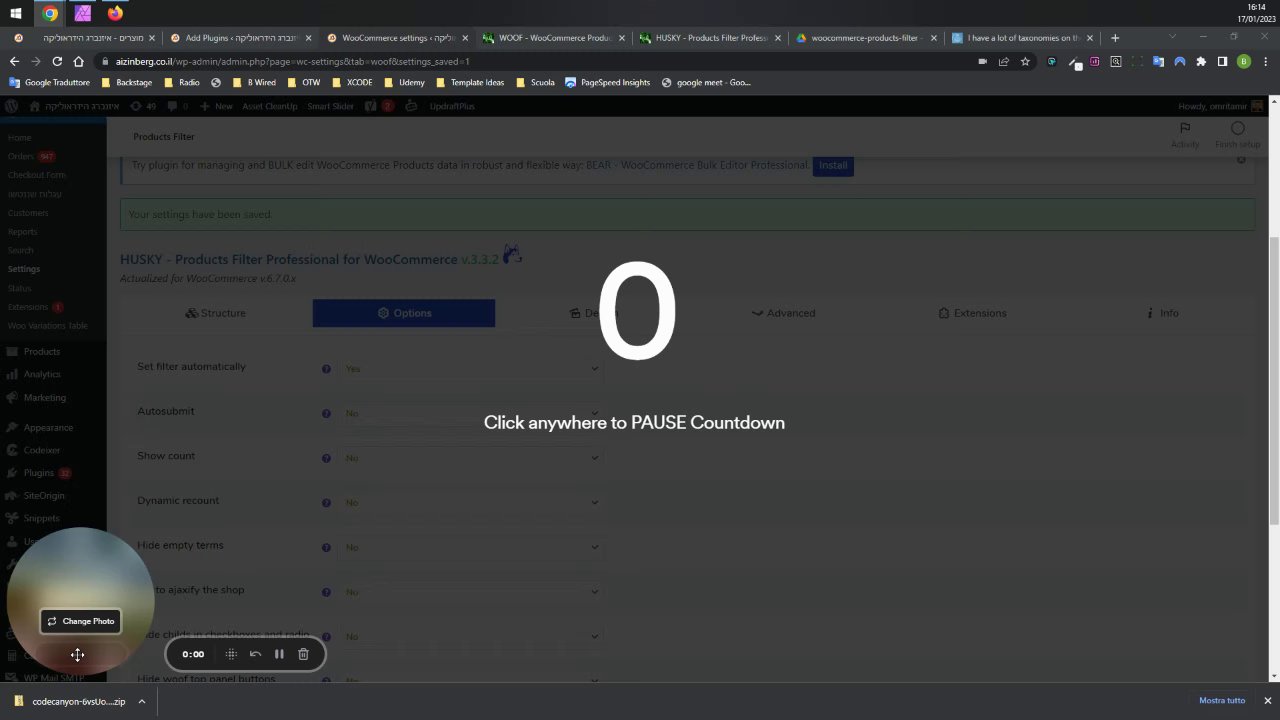Open the codecanyon zip downloaded file
This screenshot has width=1280, height=720.
(x=70, y=701)
